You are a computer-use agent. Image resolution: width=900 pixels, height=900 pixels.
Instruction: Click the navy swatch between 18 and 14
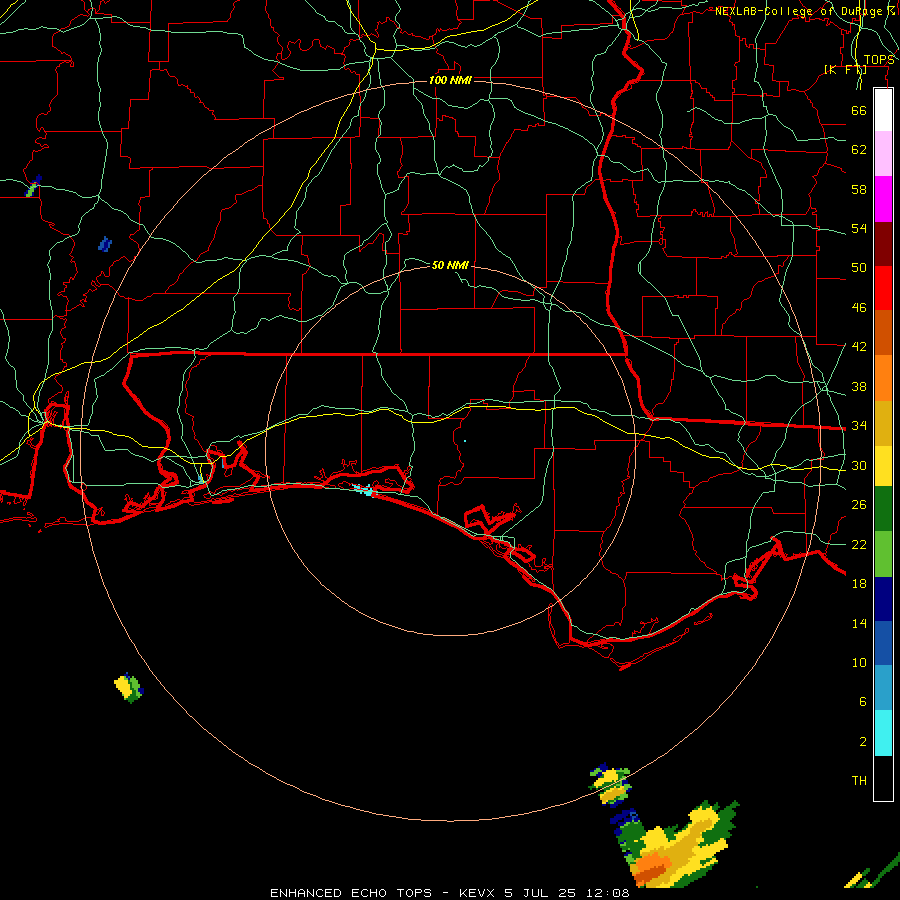point(883,599)
